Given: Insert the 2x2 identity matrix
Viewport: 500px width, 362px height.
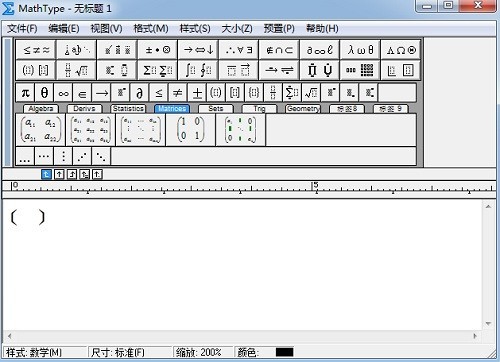Looking at the screenshot, I should click(x=191, y=130).
